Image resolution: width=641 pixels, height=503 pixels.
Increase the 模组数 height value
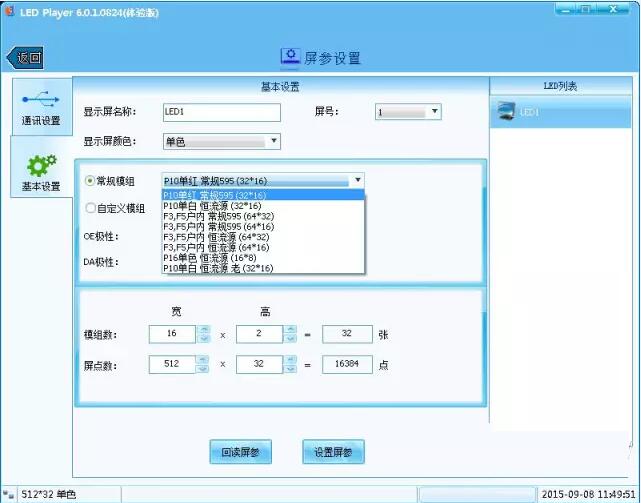coord(290,330)
